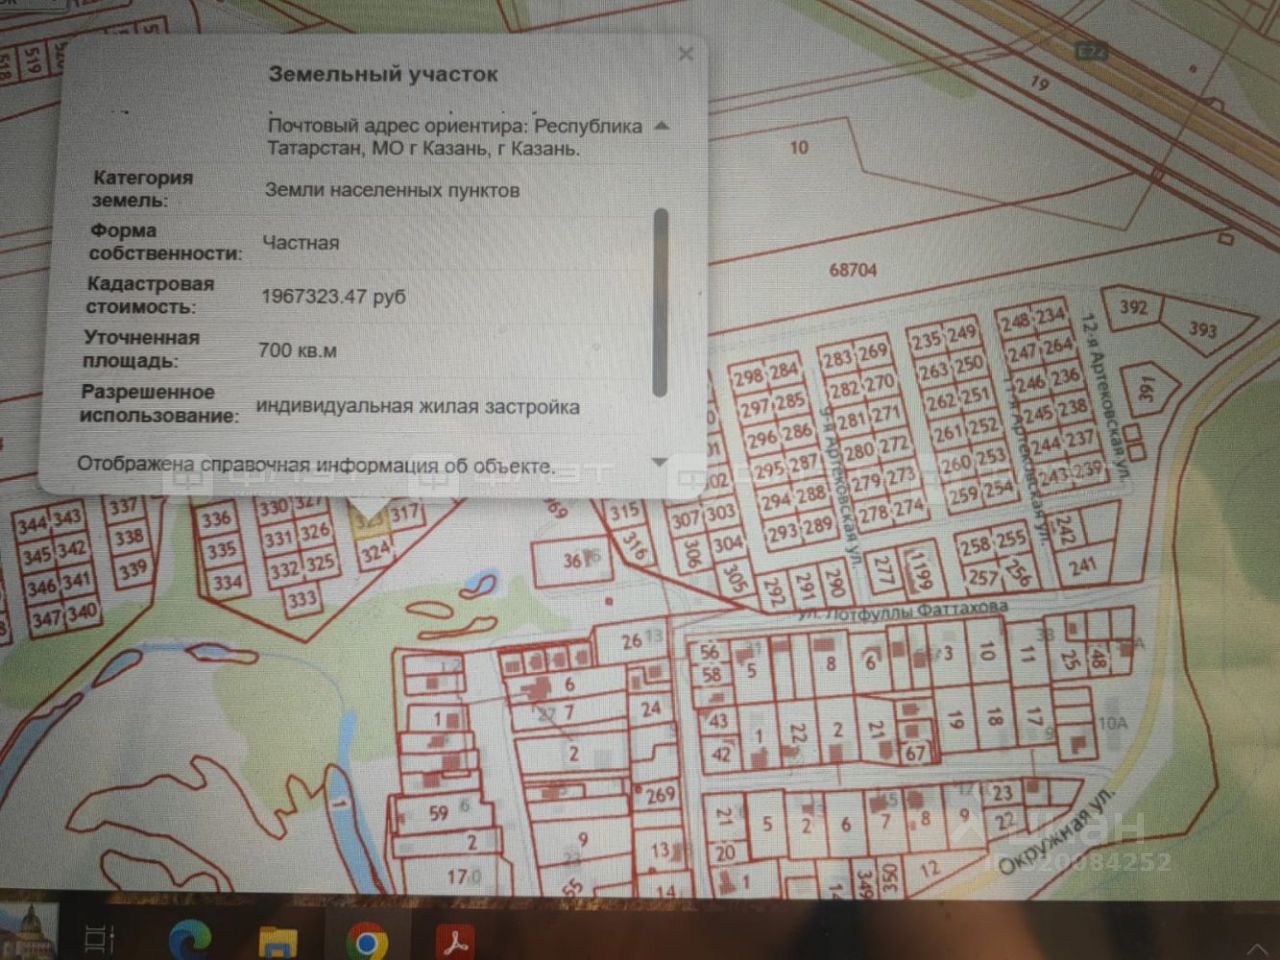Click the E22 highway shield on map
Image resolution: width=1280 pixels, height=960 pixels.
point(1092,51)
